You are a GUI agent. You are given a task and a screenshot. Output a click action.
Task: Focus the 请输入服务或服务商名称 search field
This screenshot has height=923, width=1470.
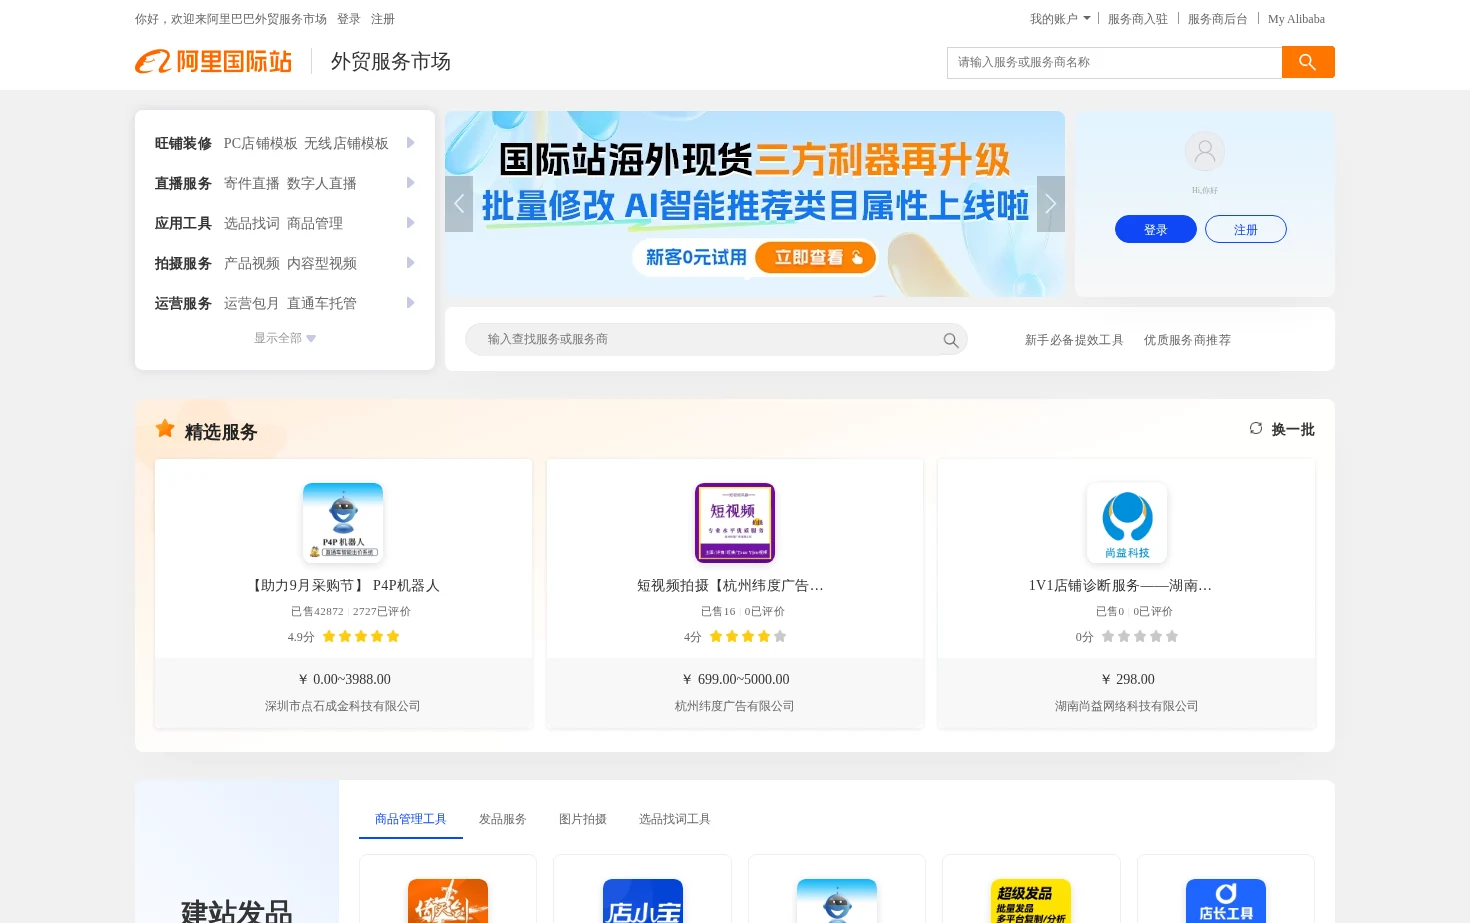[1114, 62]
